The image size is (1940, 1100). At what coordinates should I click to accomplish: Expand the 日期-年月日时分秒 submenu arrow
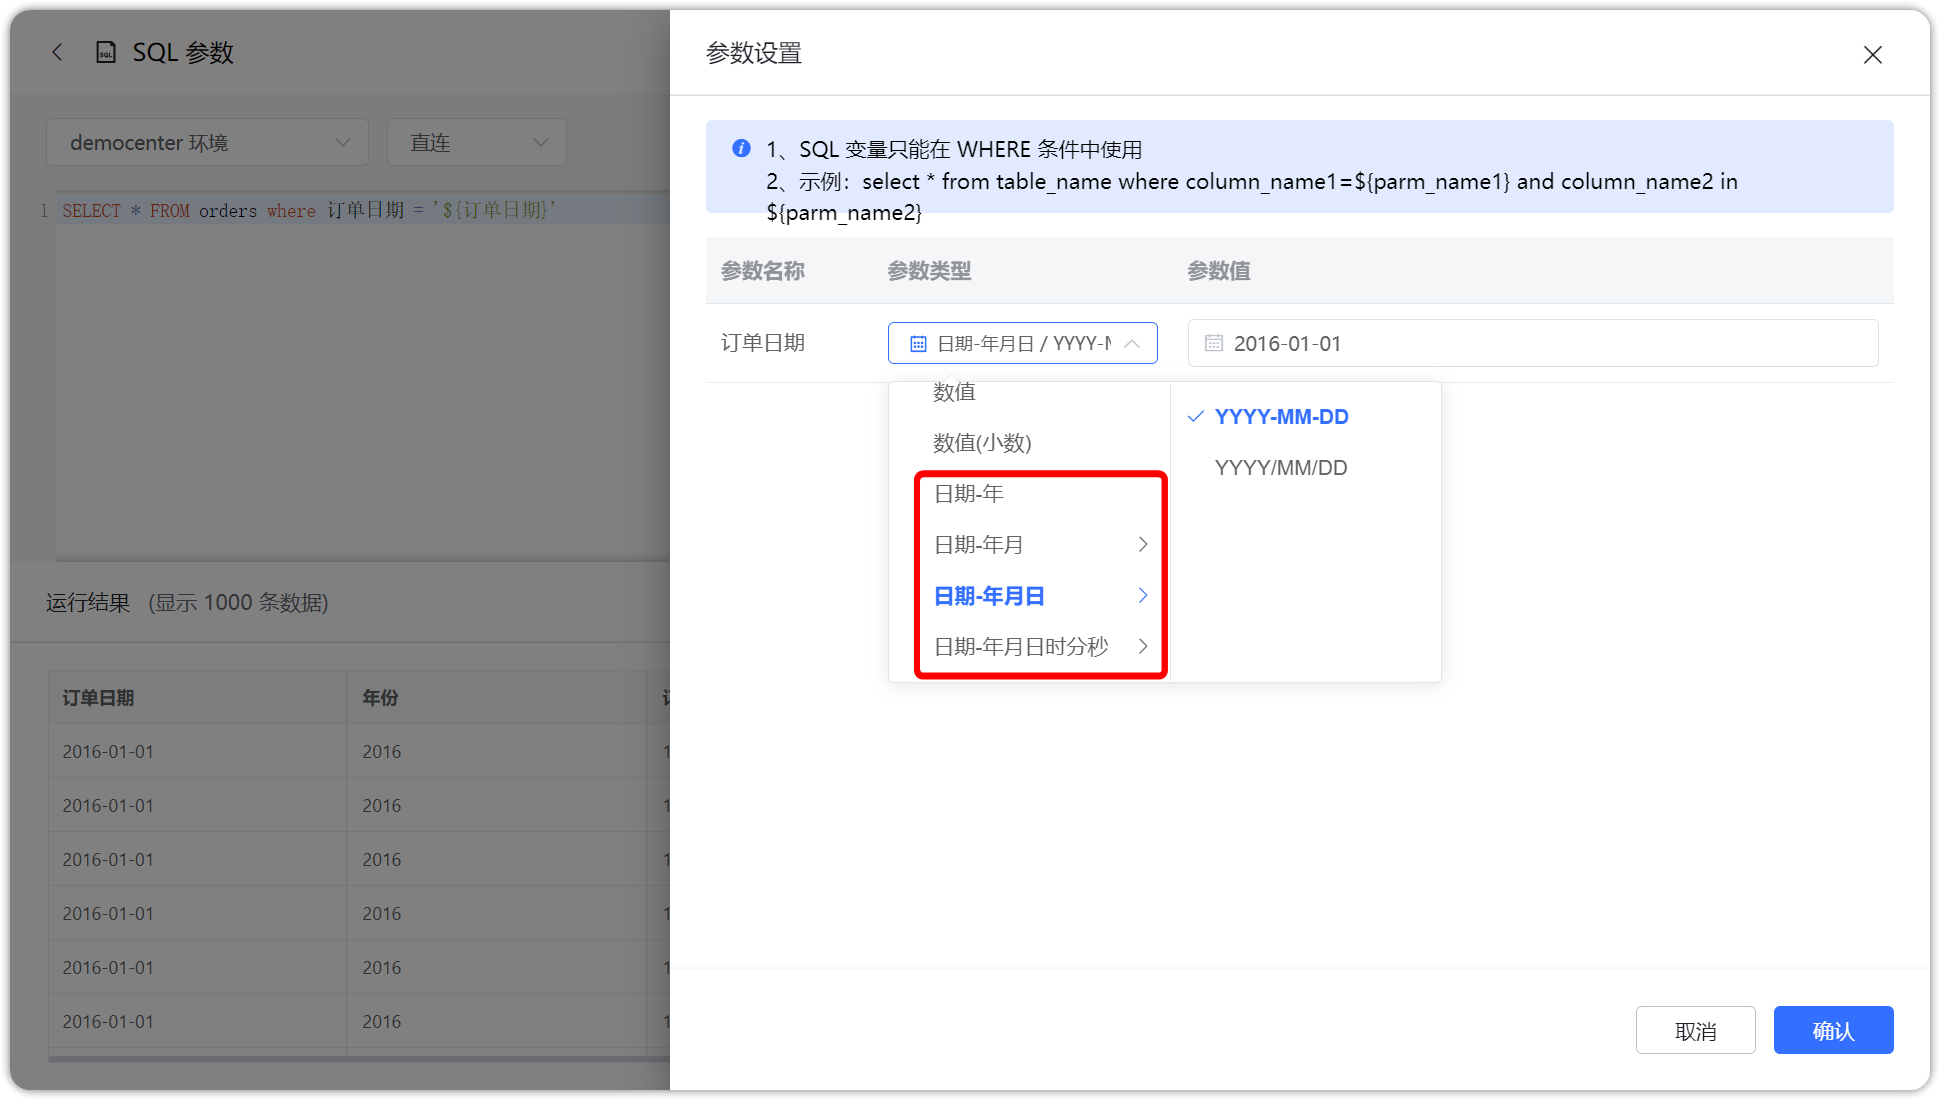coord(1143,646)
